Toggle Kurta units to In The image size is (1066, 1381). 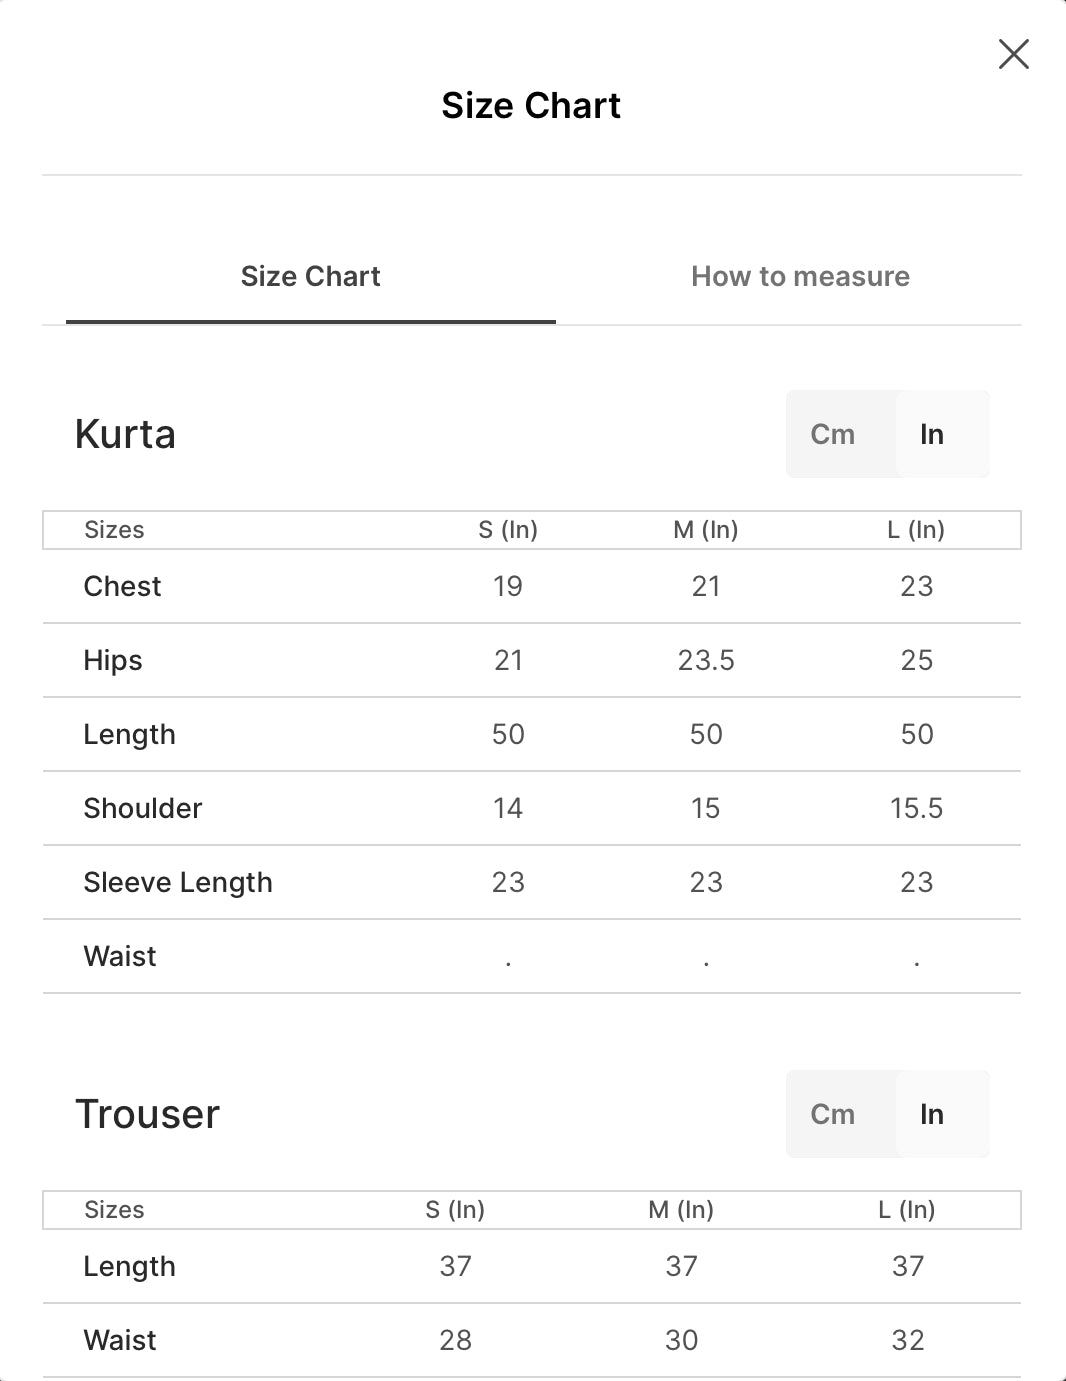[932, 434]
